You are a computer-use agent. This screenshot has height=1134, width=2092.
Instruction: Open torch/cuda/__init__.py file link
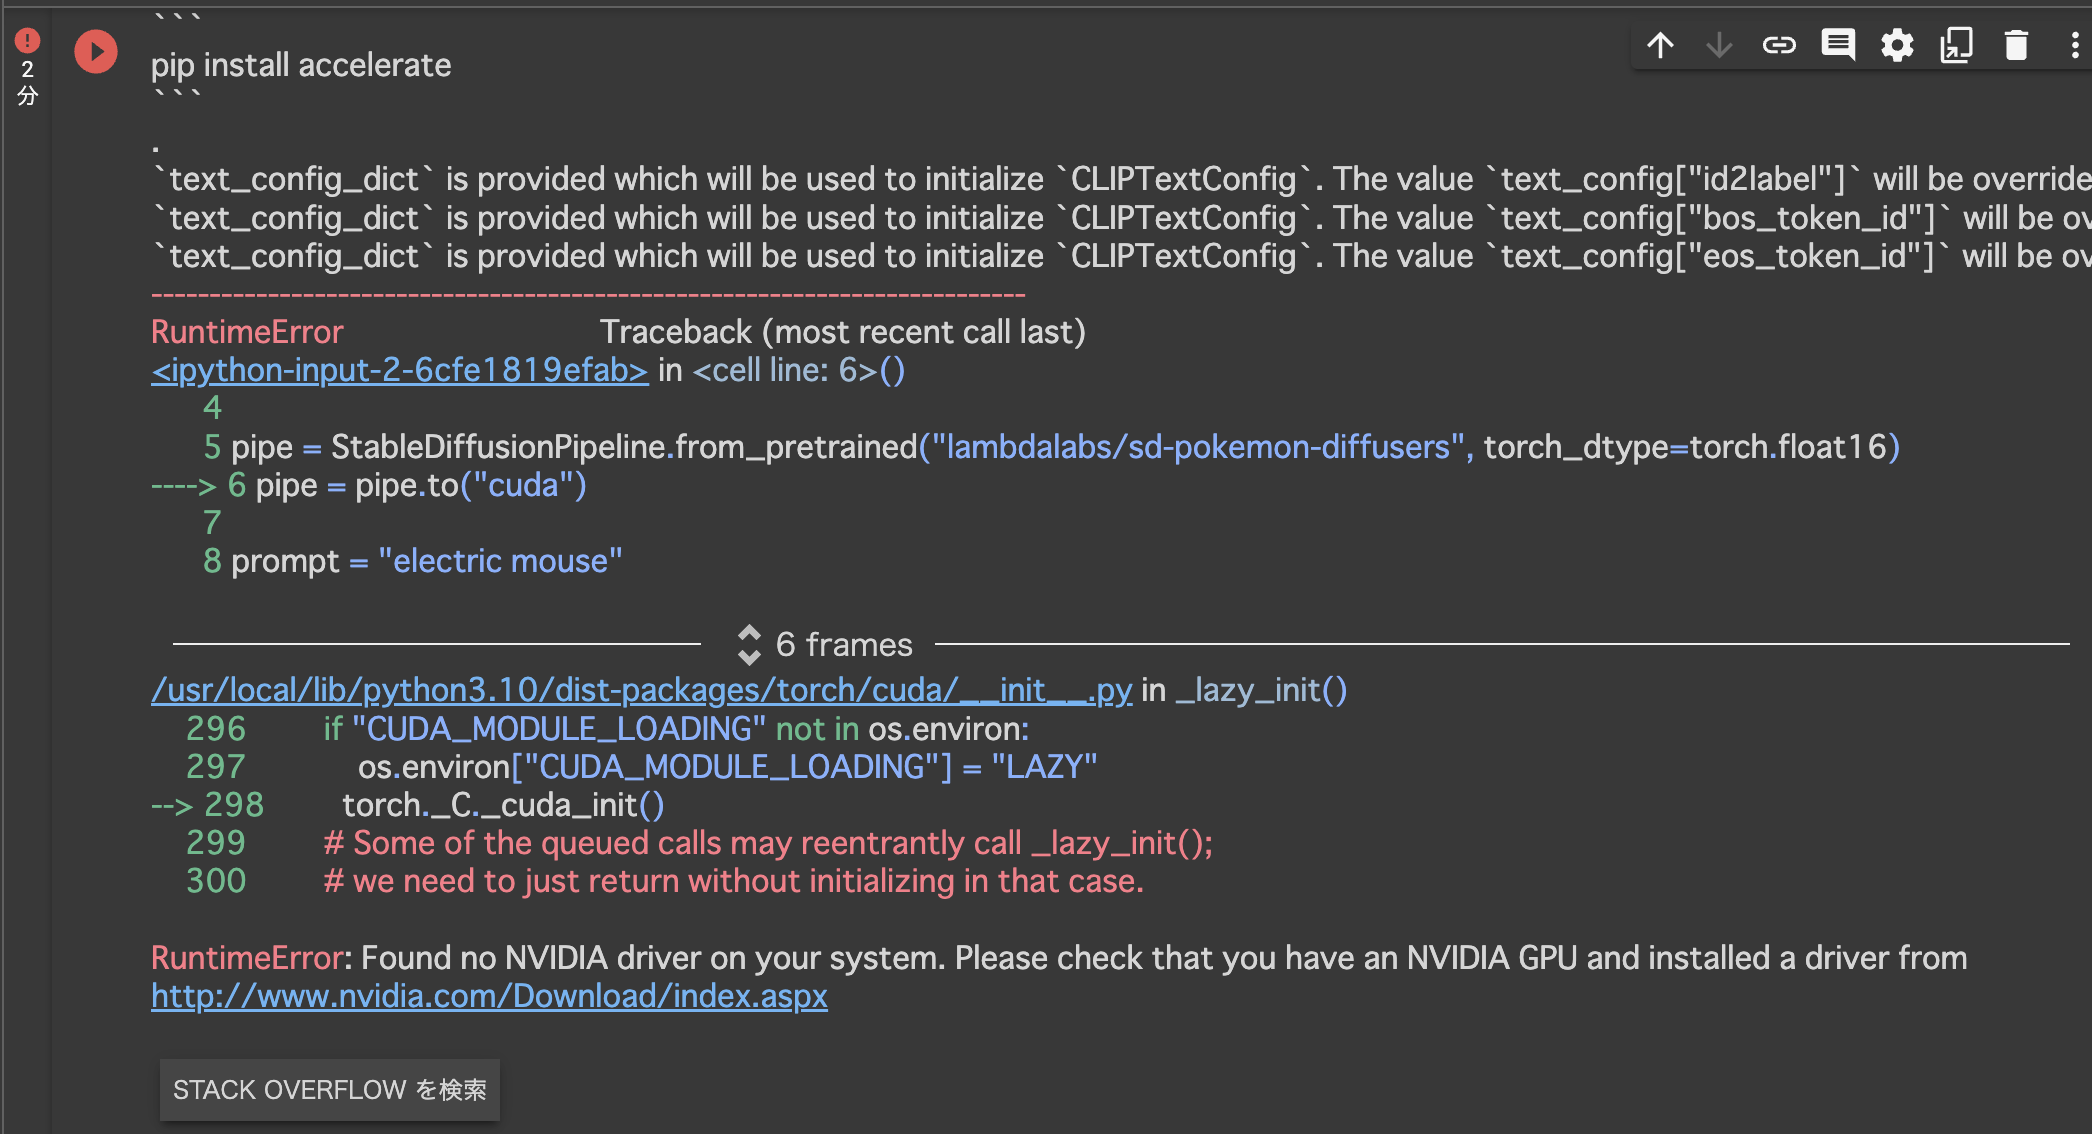pos(641,690)
